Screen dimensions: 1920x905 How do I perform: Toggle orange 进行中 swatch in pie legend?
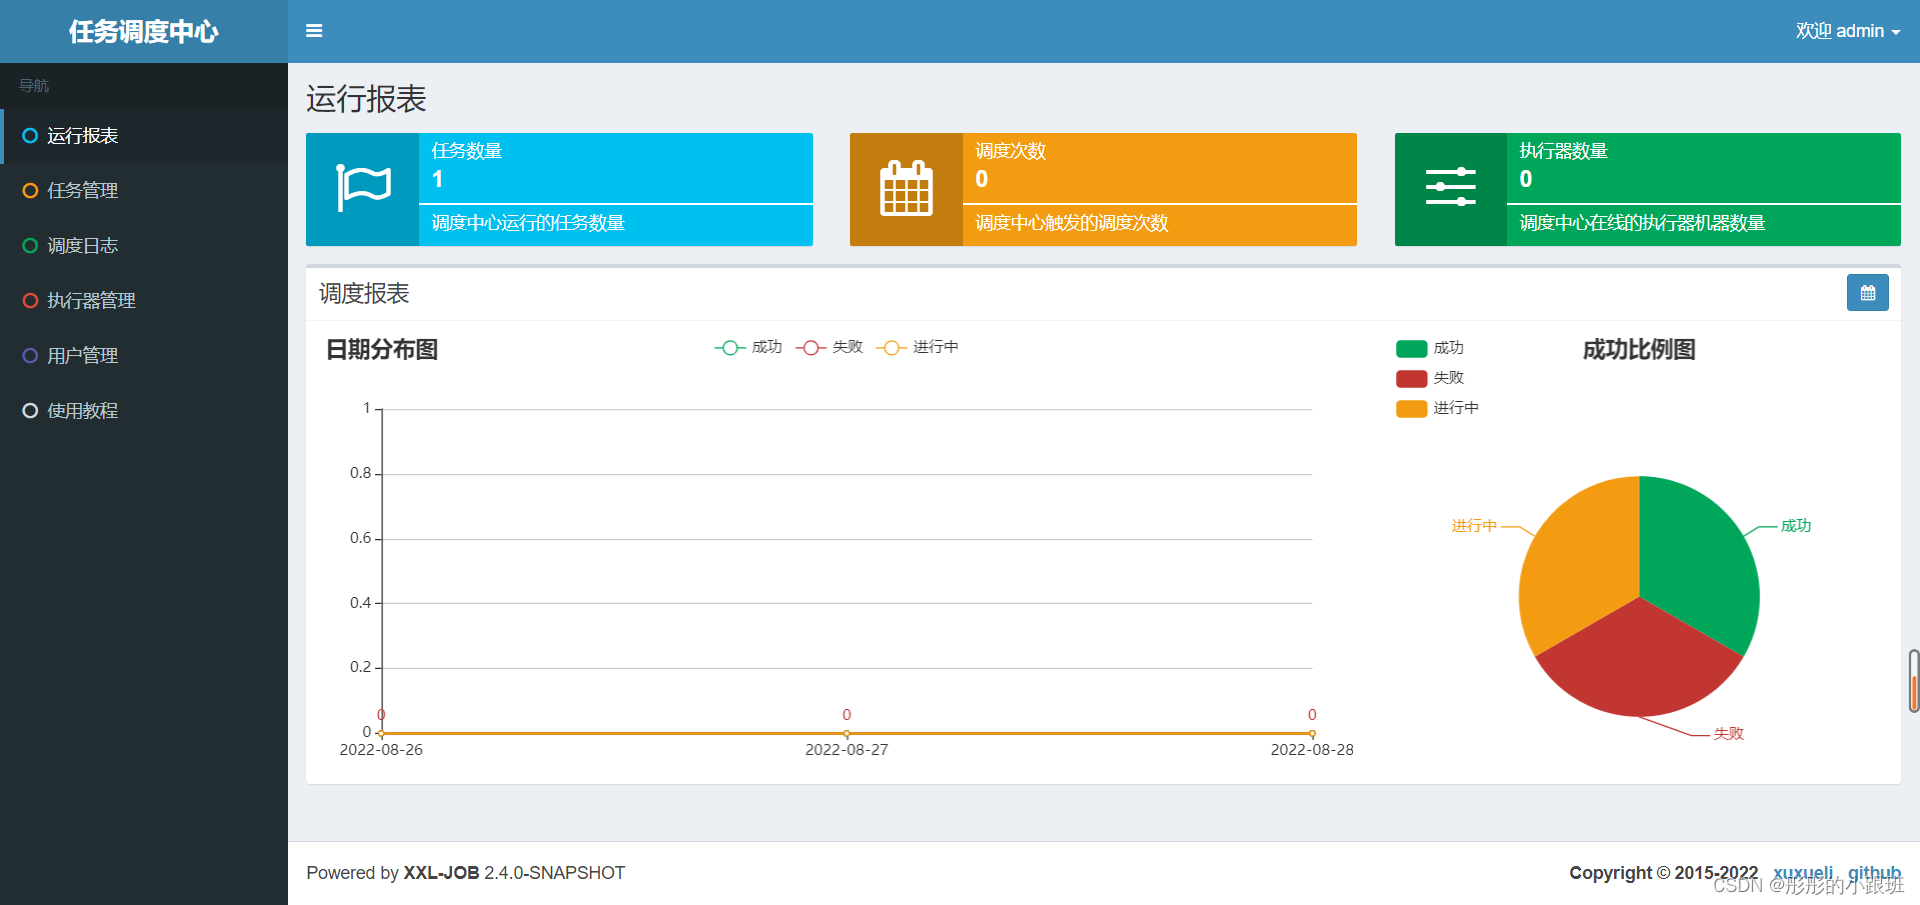(1411, 408)
